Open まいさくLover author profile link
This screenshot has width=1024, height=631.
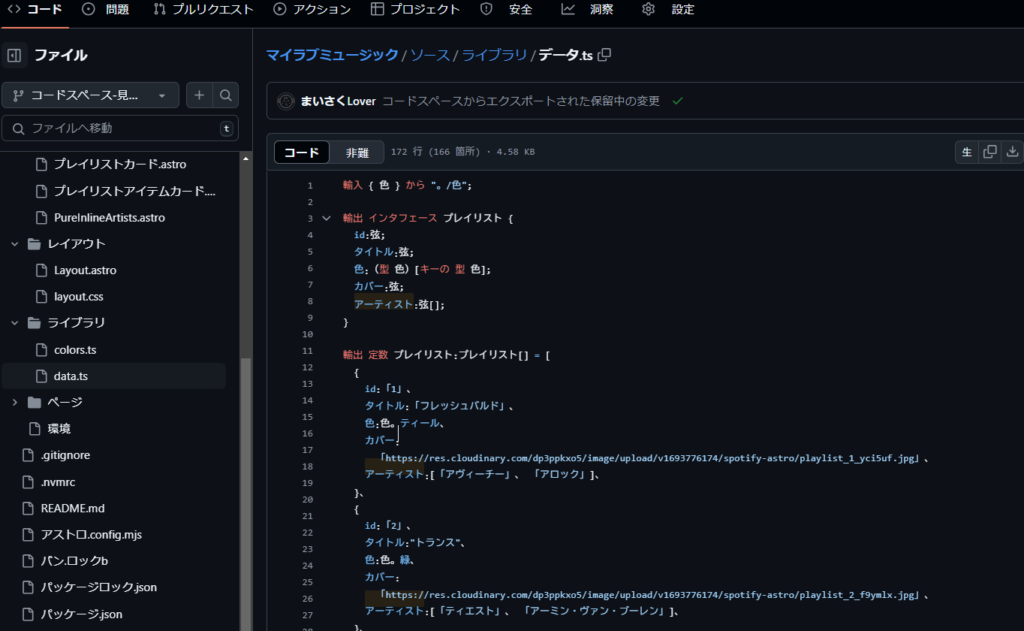point(338,101)
